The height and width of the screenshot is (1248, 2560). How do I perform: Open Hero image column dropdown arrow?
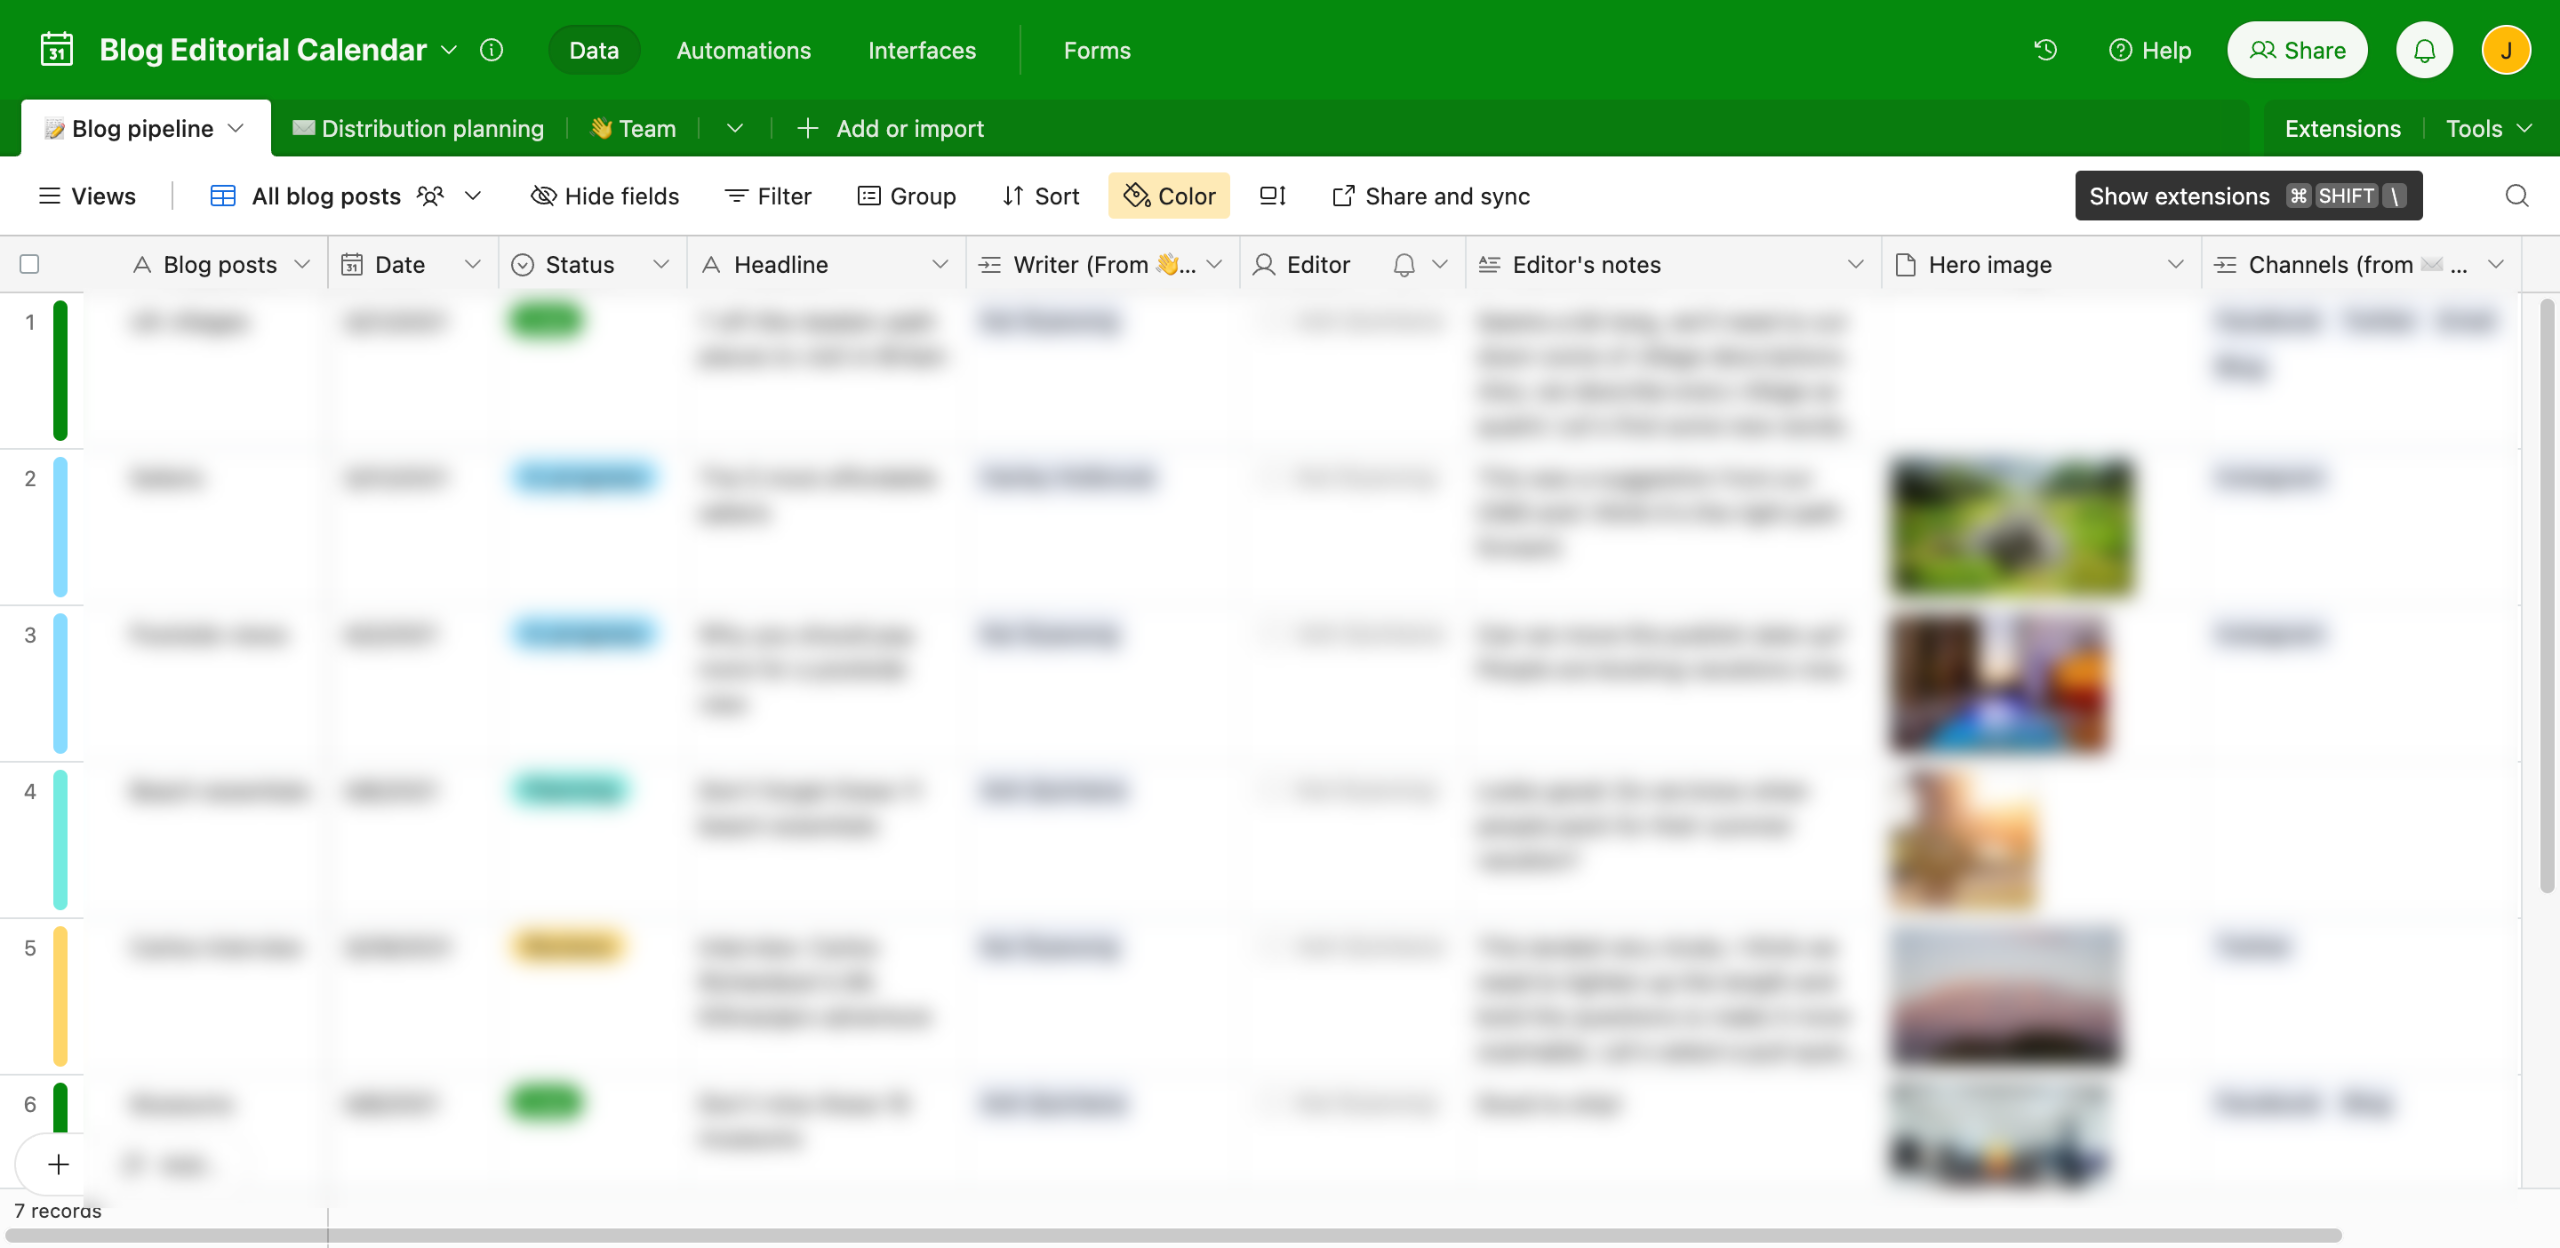click(2175, 264)
